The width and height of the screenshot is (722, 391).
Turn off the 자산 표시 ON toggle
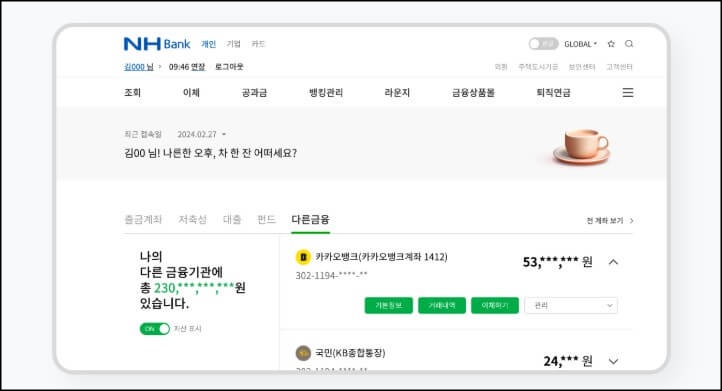click(155, 329)
